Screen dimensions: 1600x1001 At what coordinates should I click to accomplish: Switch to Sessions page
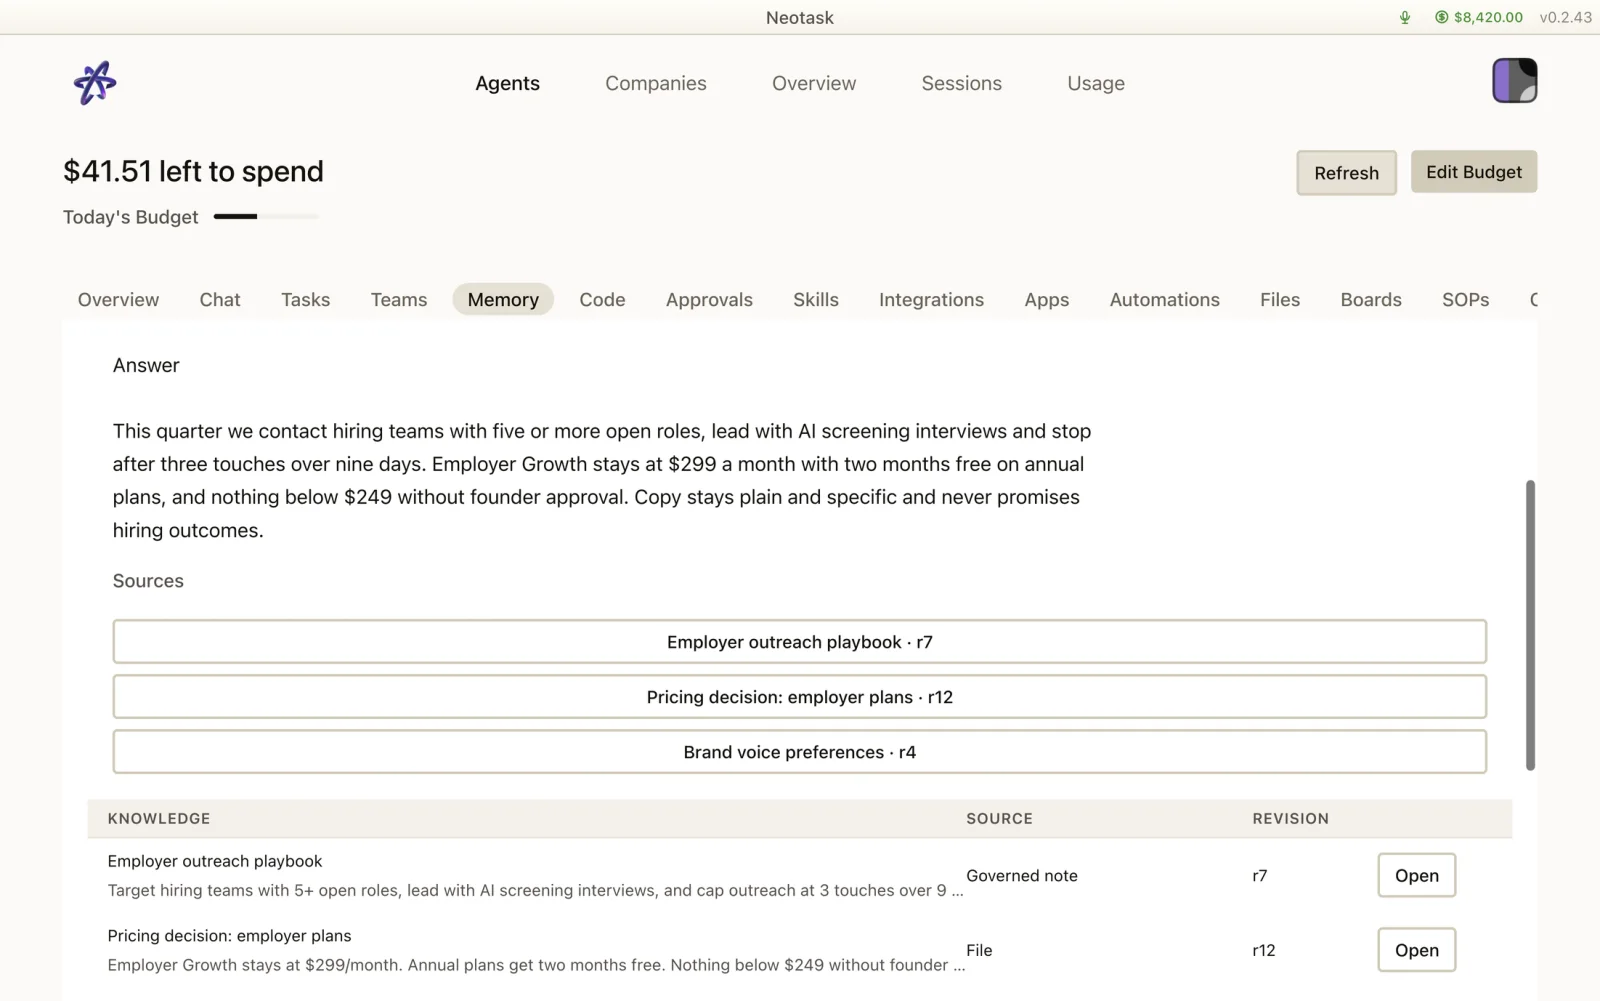click(961, 83)
